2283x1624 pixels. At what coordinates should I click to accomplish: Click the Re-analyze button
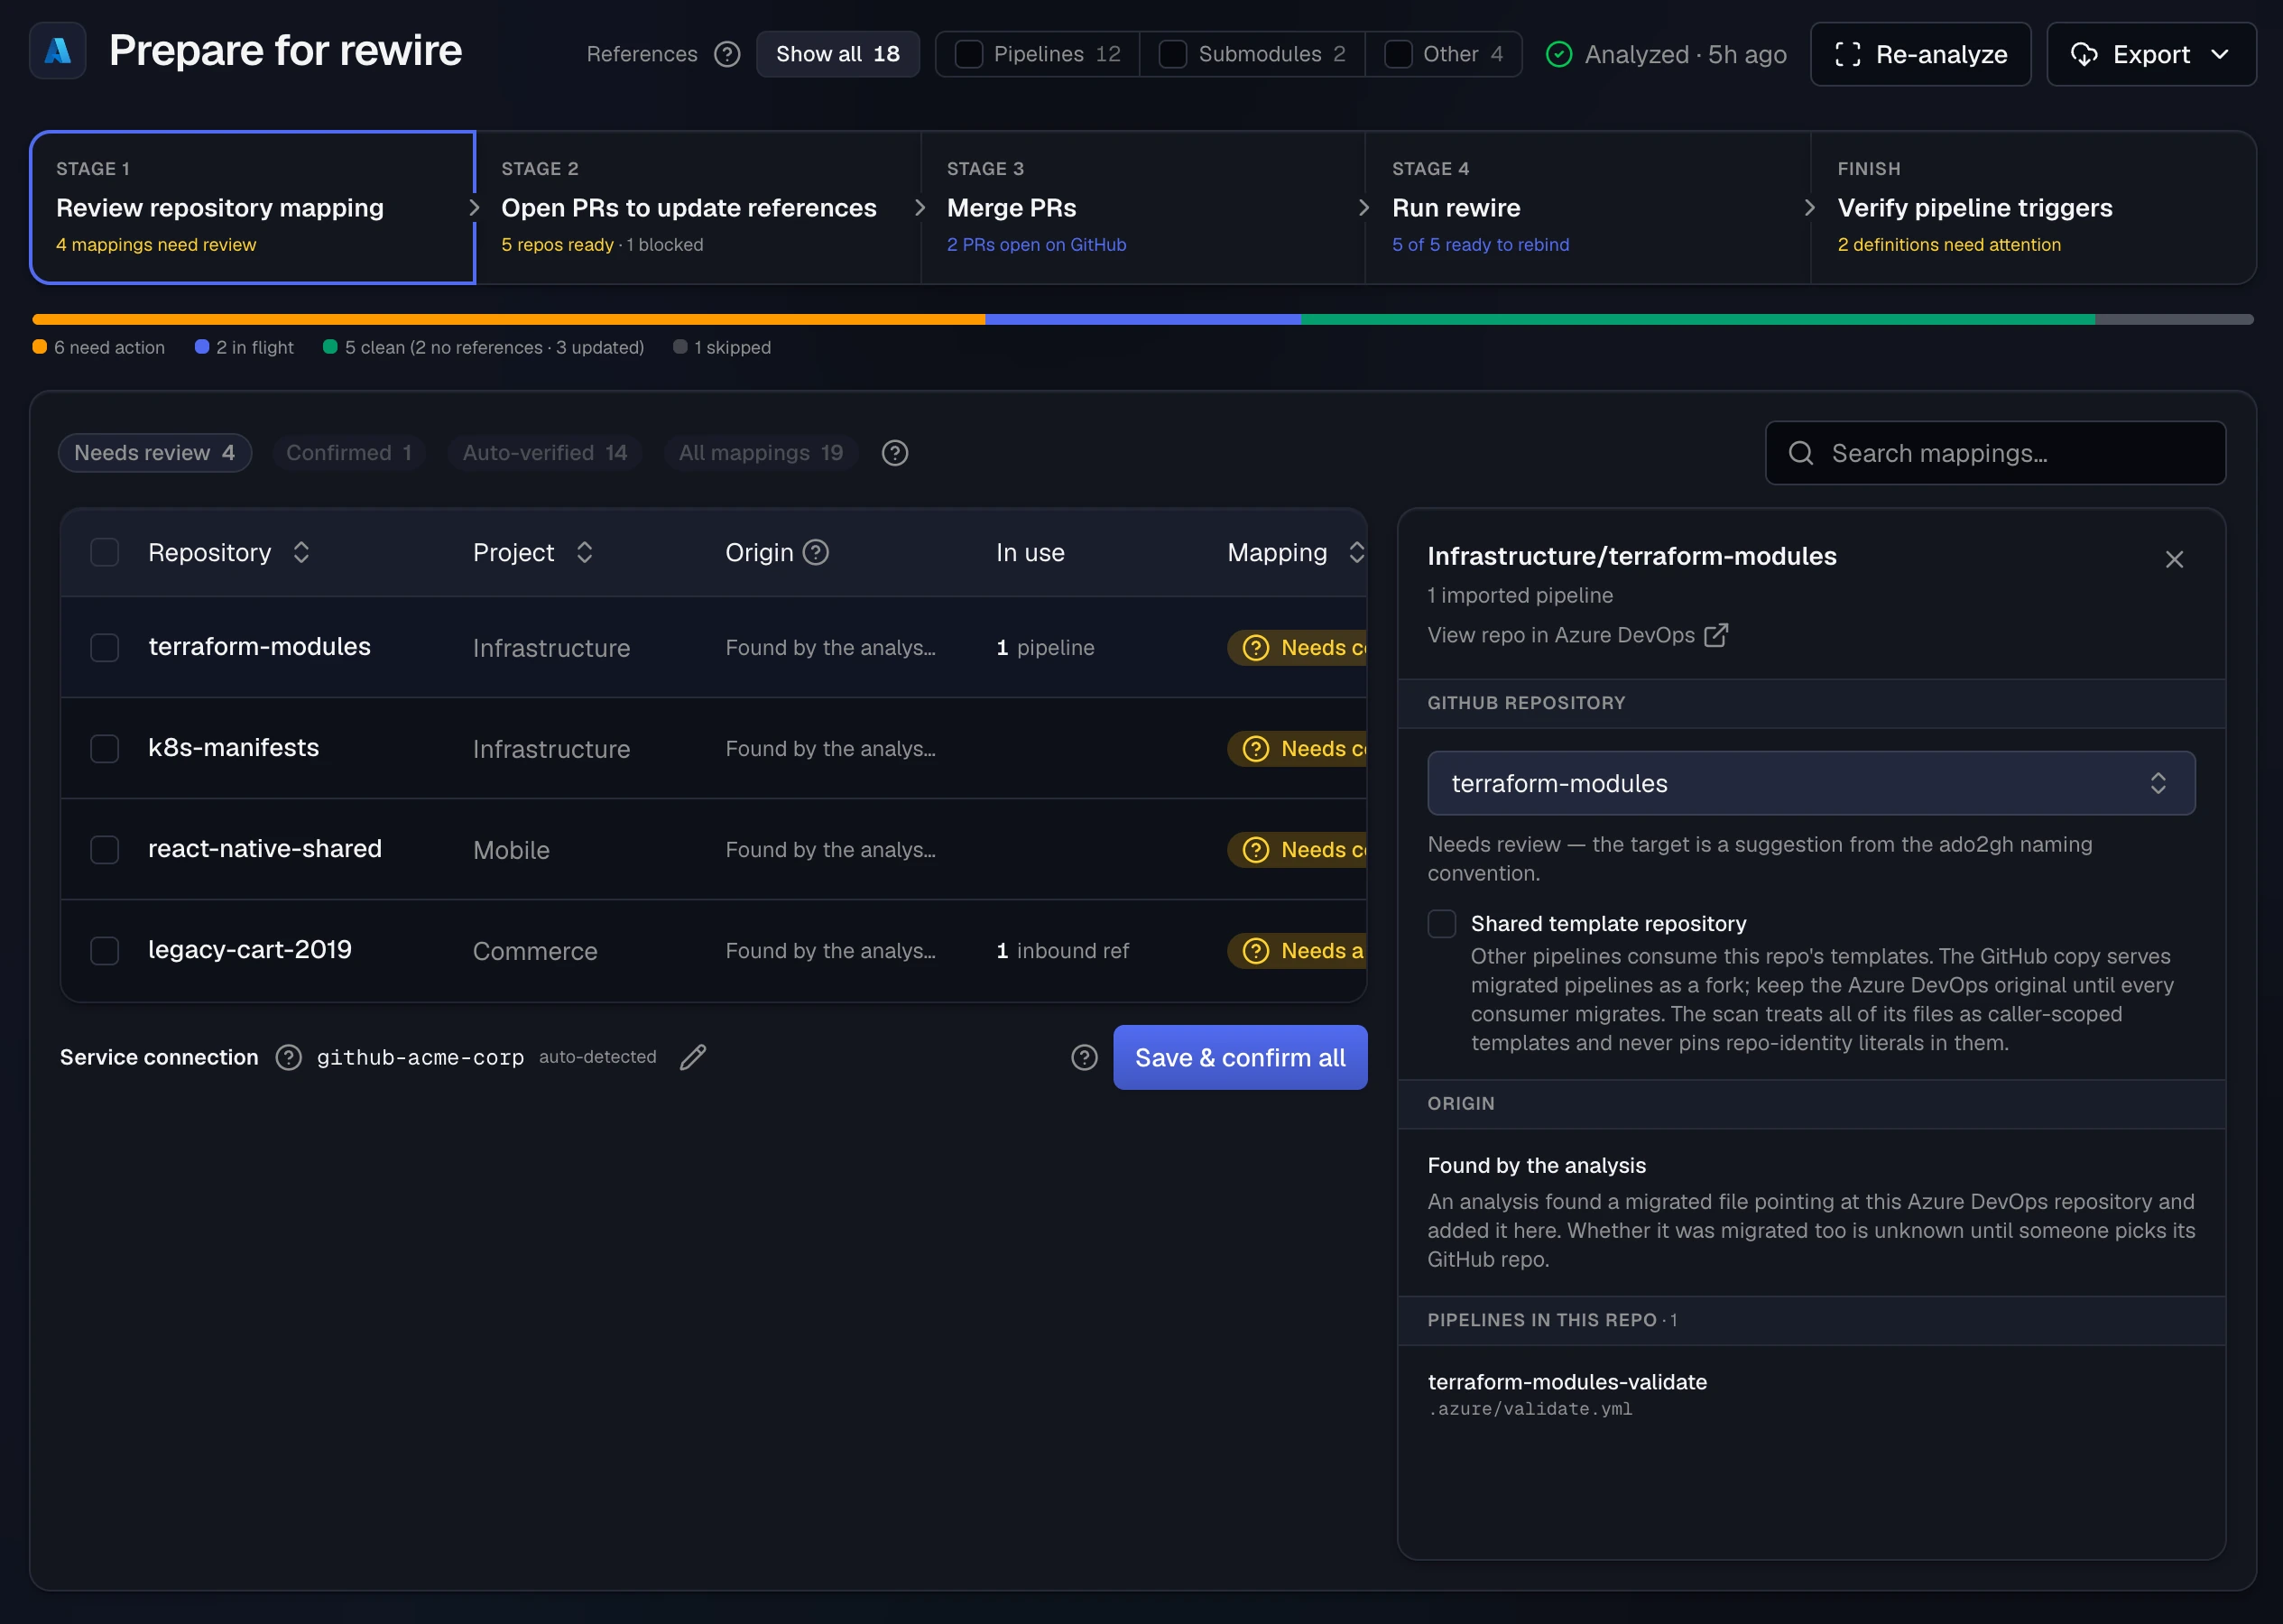point(1920,54)
